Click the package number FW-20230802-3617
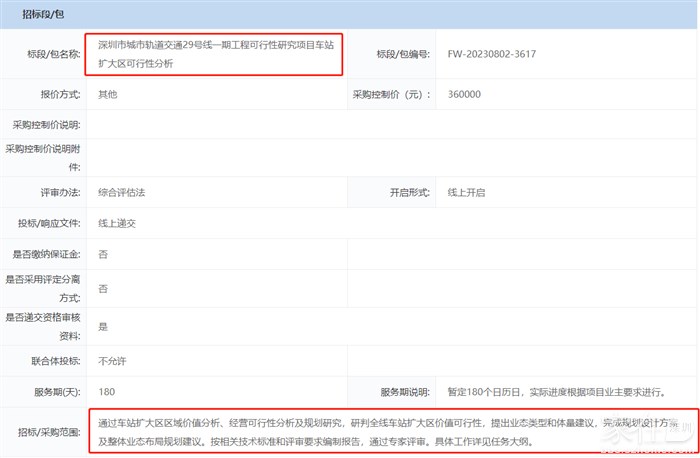The image size is (700, 458). pyautogui.click(x=492, y=54)
